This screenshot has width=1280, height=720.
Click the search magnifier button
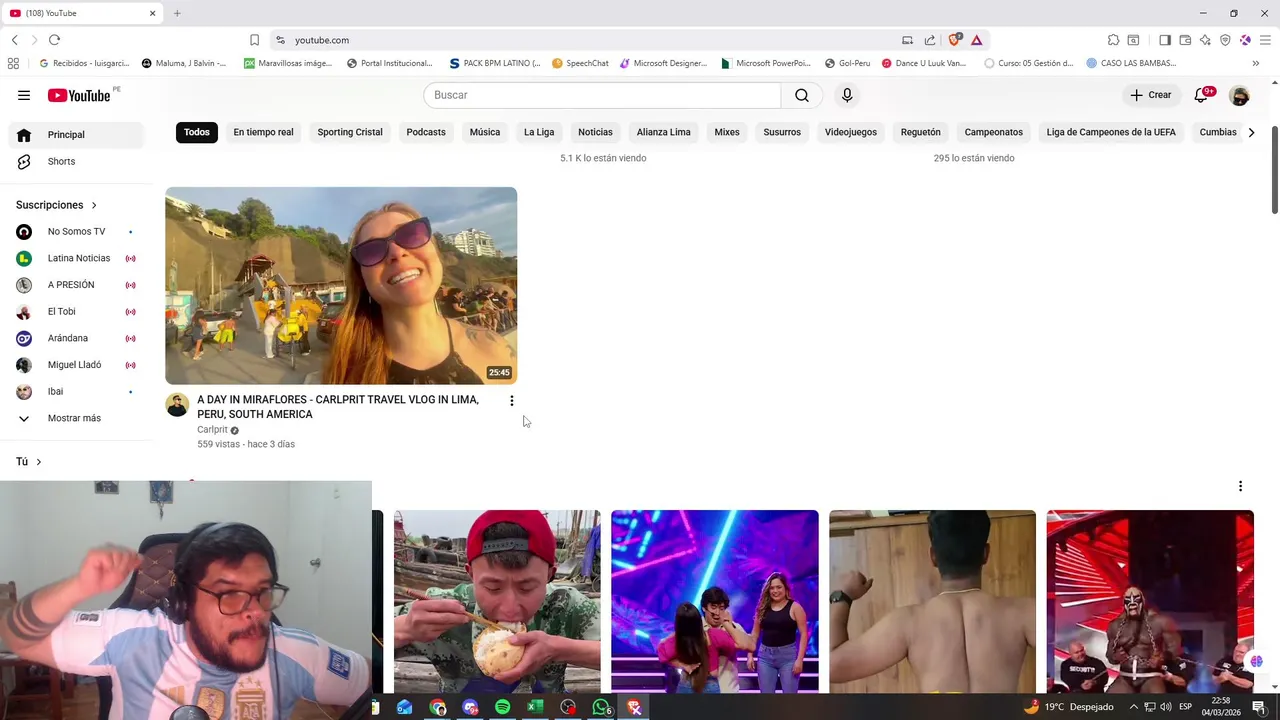[802, 95]
